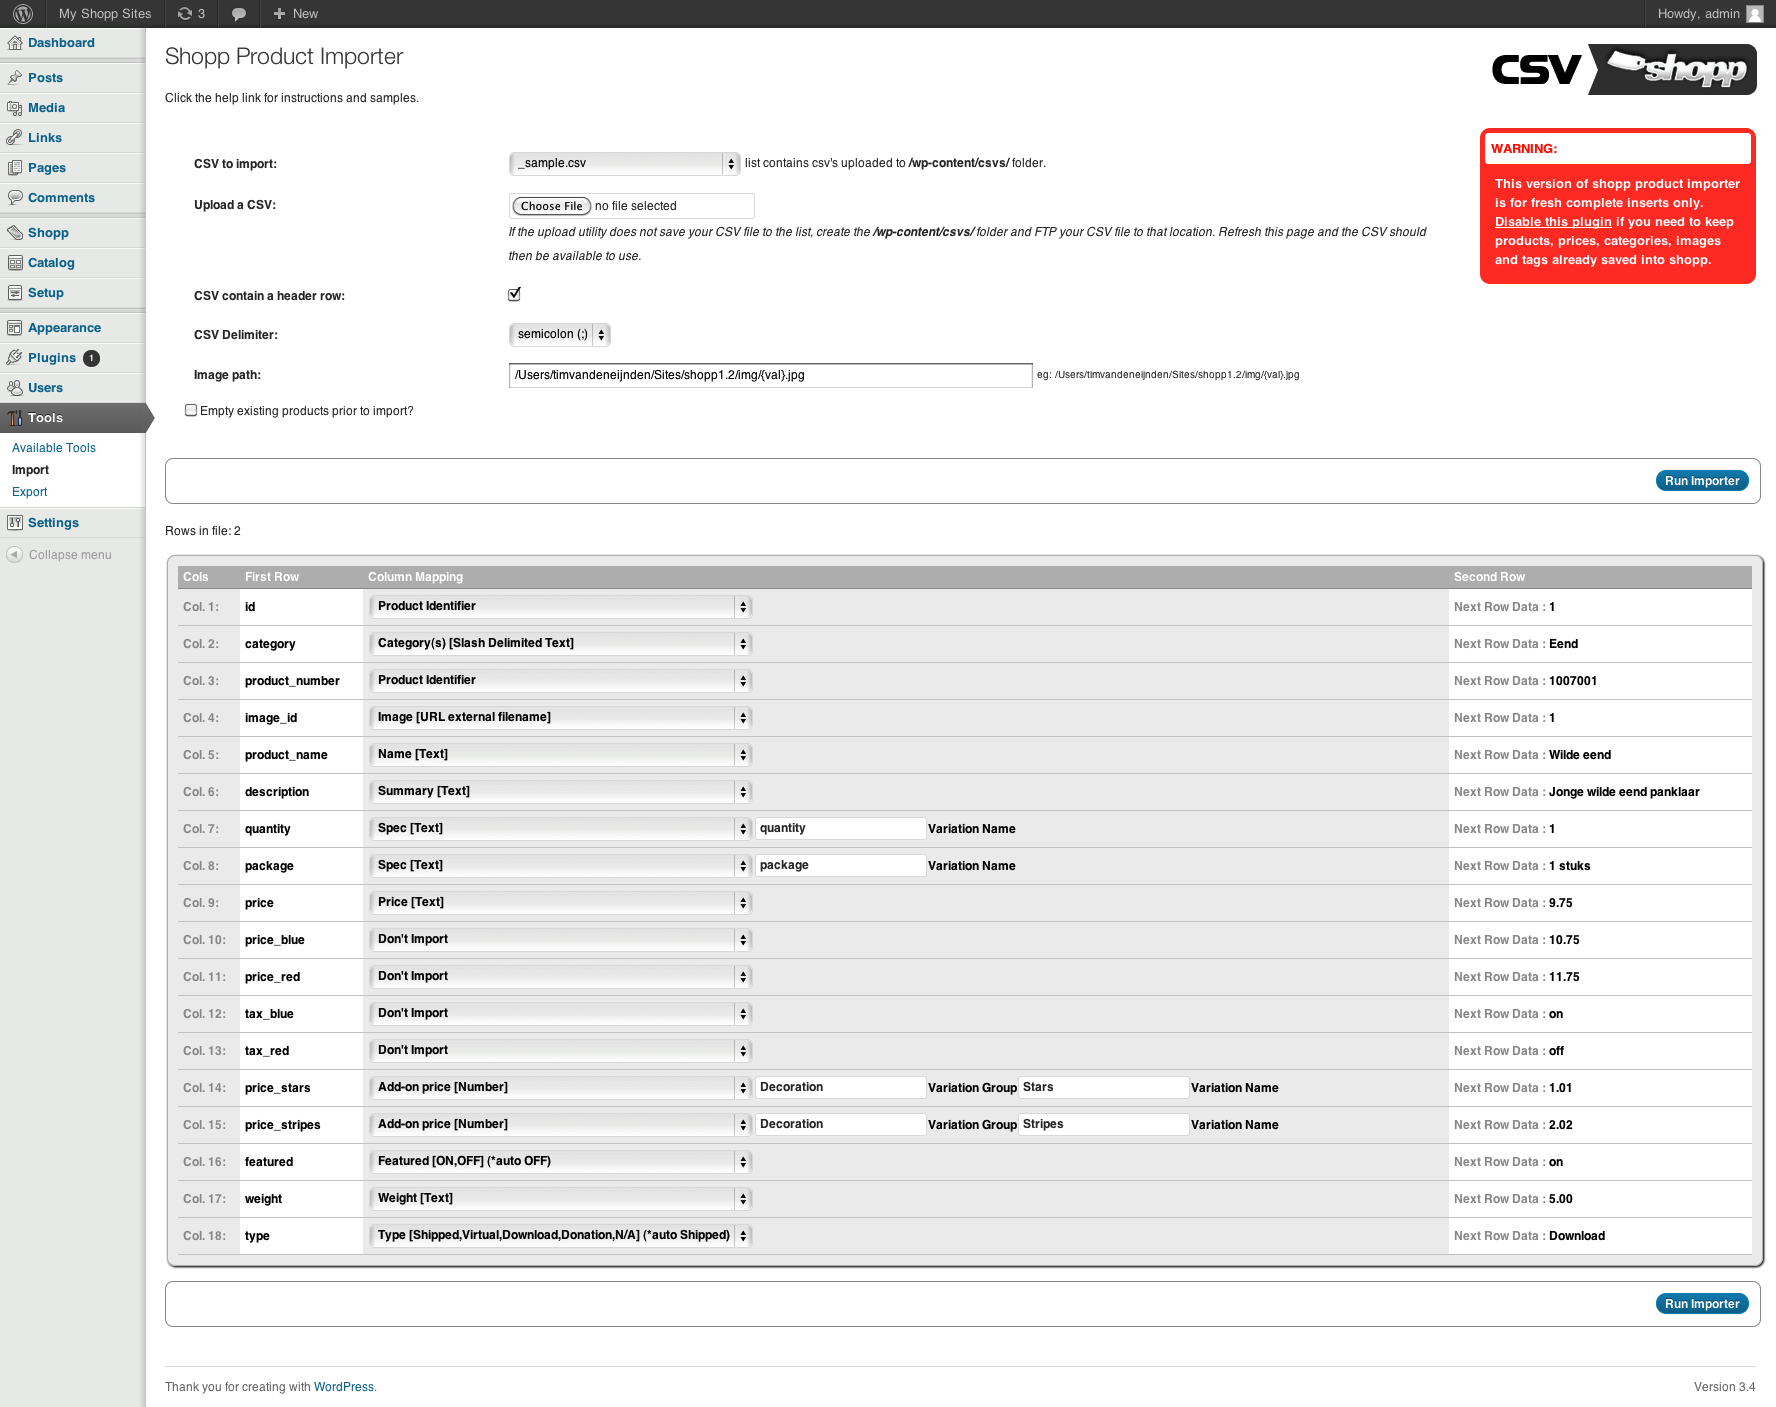Viewport: 1776px width, 1407px height.
Task: Open the comments bubble icon in admin bar
Action: [x=239, y=14]
